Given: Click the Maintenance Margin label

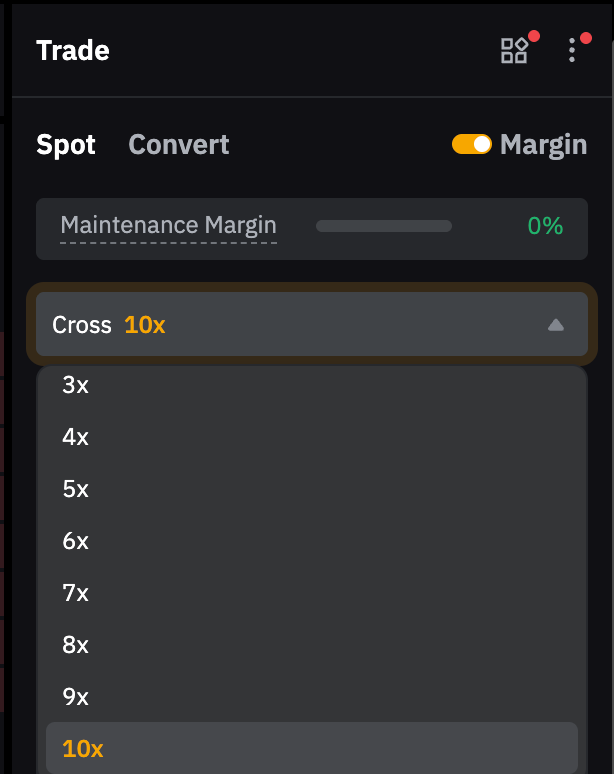Looking at the screenshot, I should pos(168,226).
